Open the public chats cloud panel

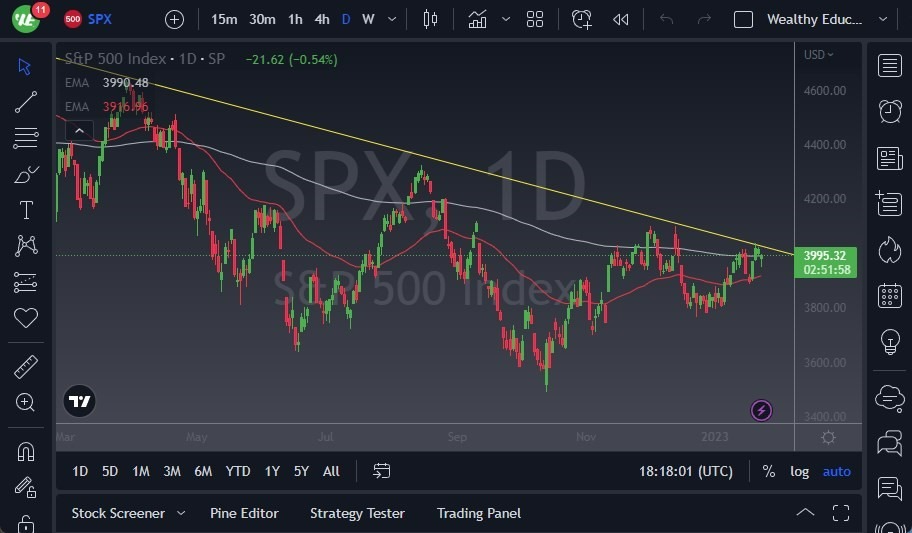890,397
